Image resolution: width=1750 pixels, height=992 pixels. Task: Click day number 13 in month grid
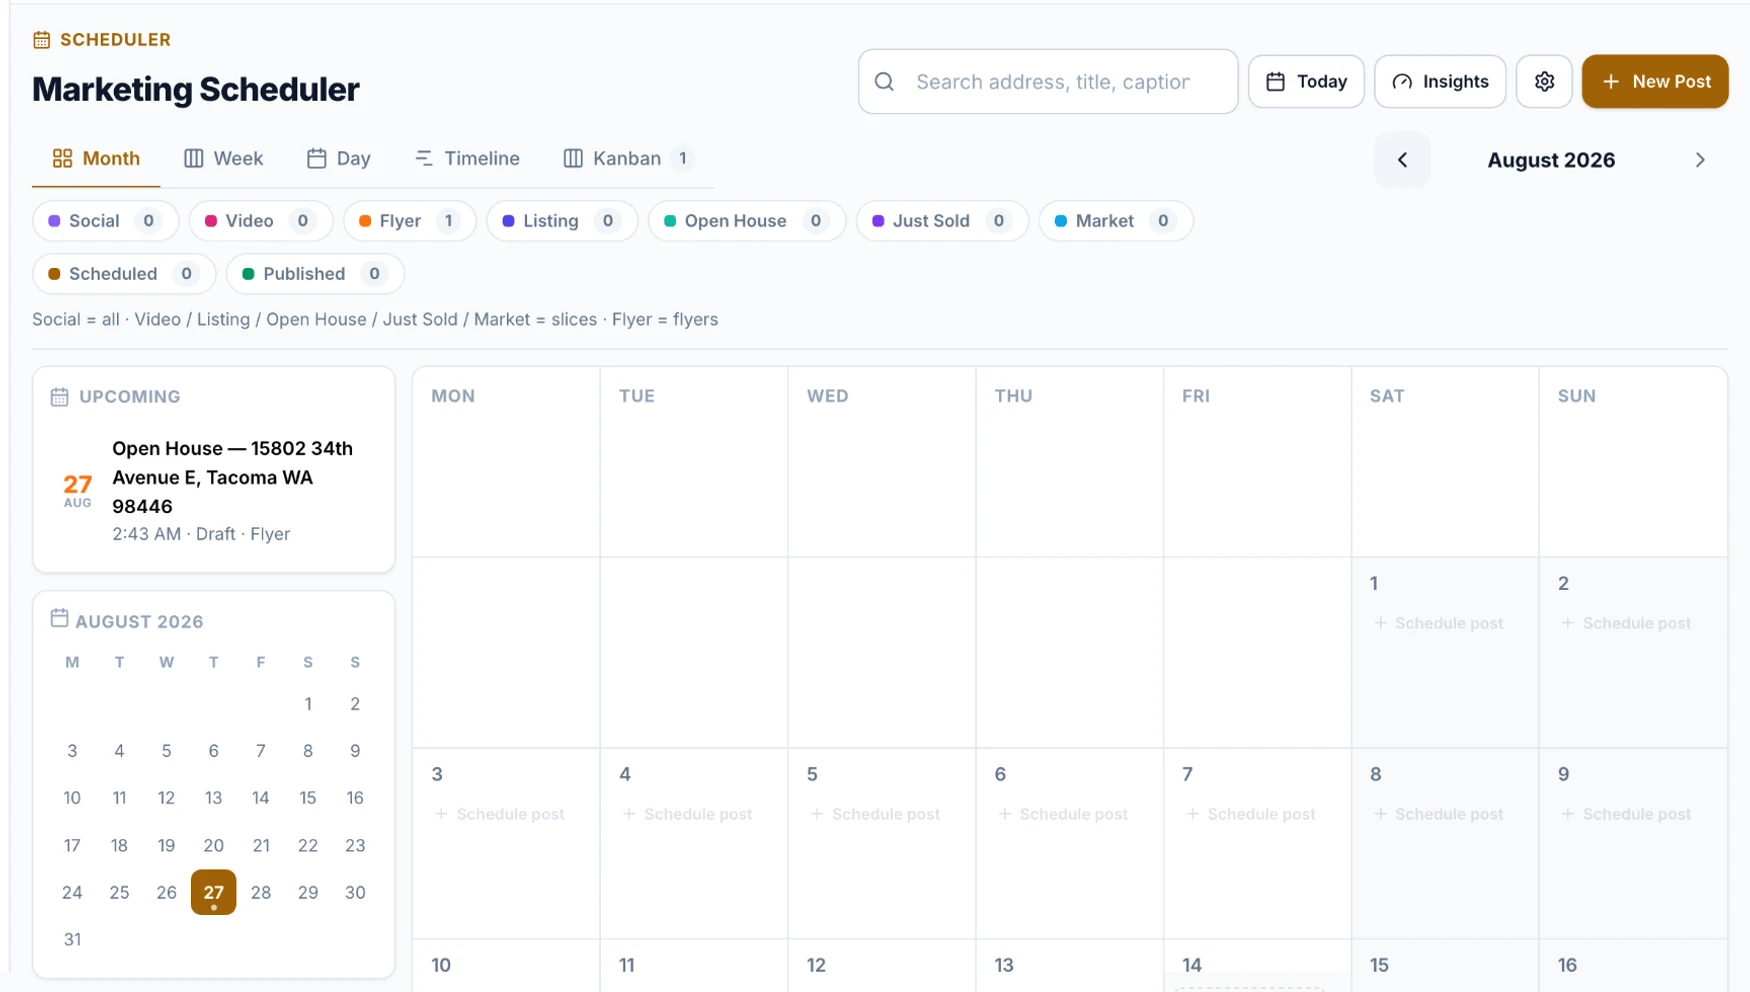coord(1004,965)
